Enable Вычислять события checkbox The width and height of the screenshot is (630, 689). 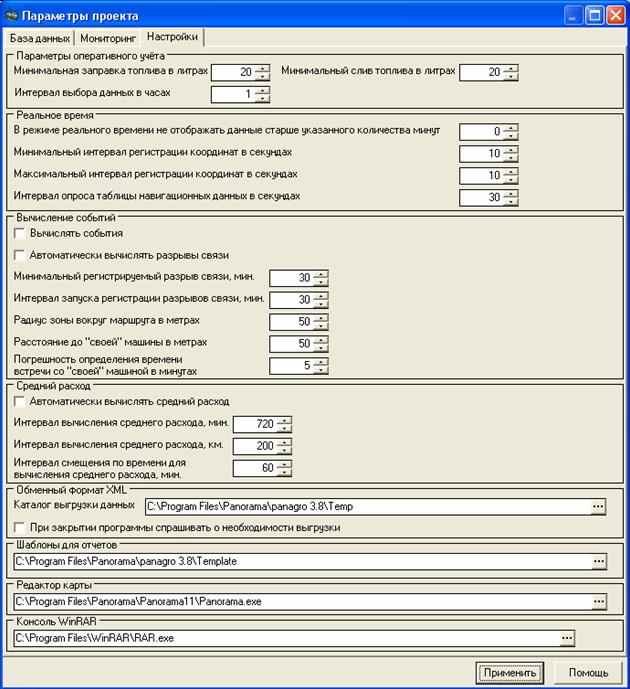tap(20, 233)
